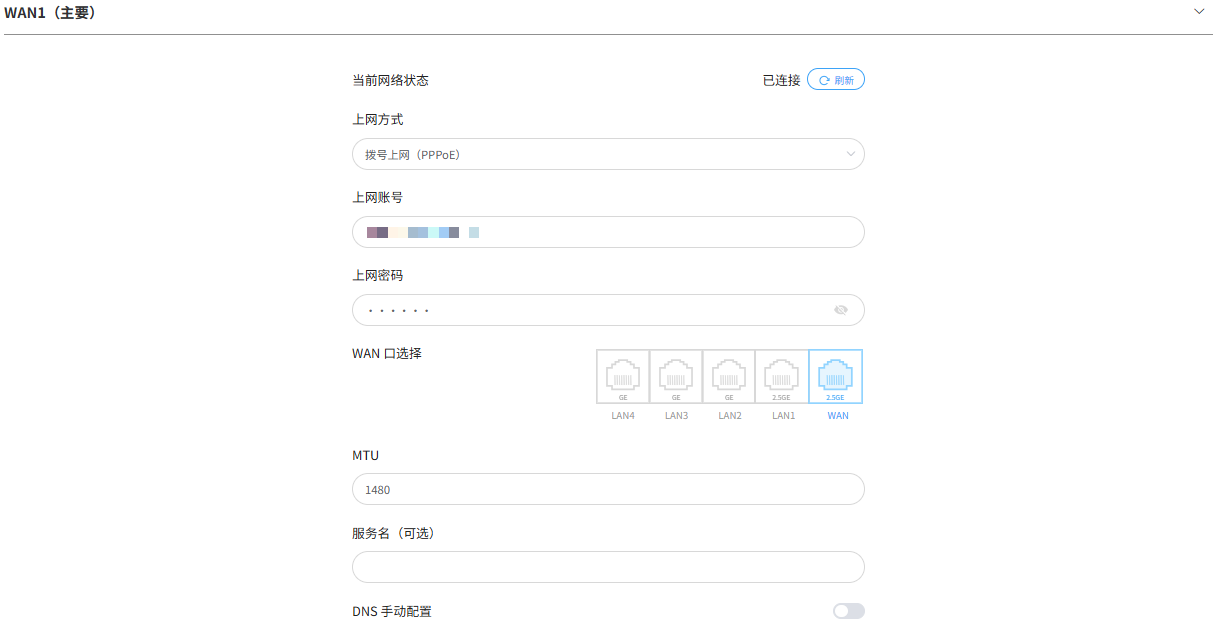Image resolution: width=1214 pixels, height=630 pixels.
Task: Click the 刷新 button
Action: (x=836, y=79)
